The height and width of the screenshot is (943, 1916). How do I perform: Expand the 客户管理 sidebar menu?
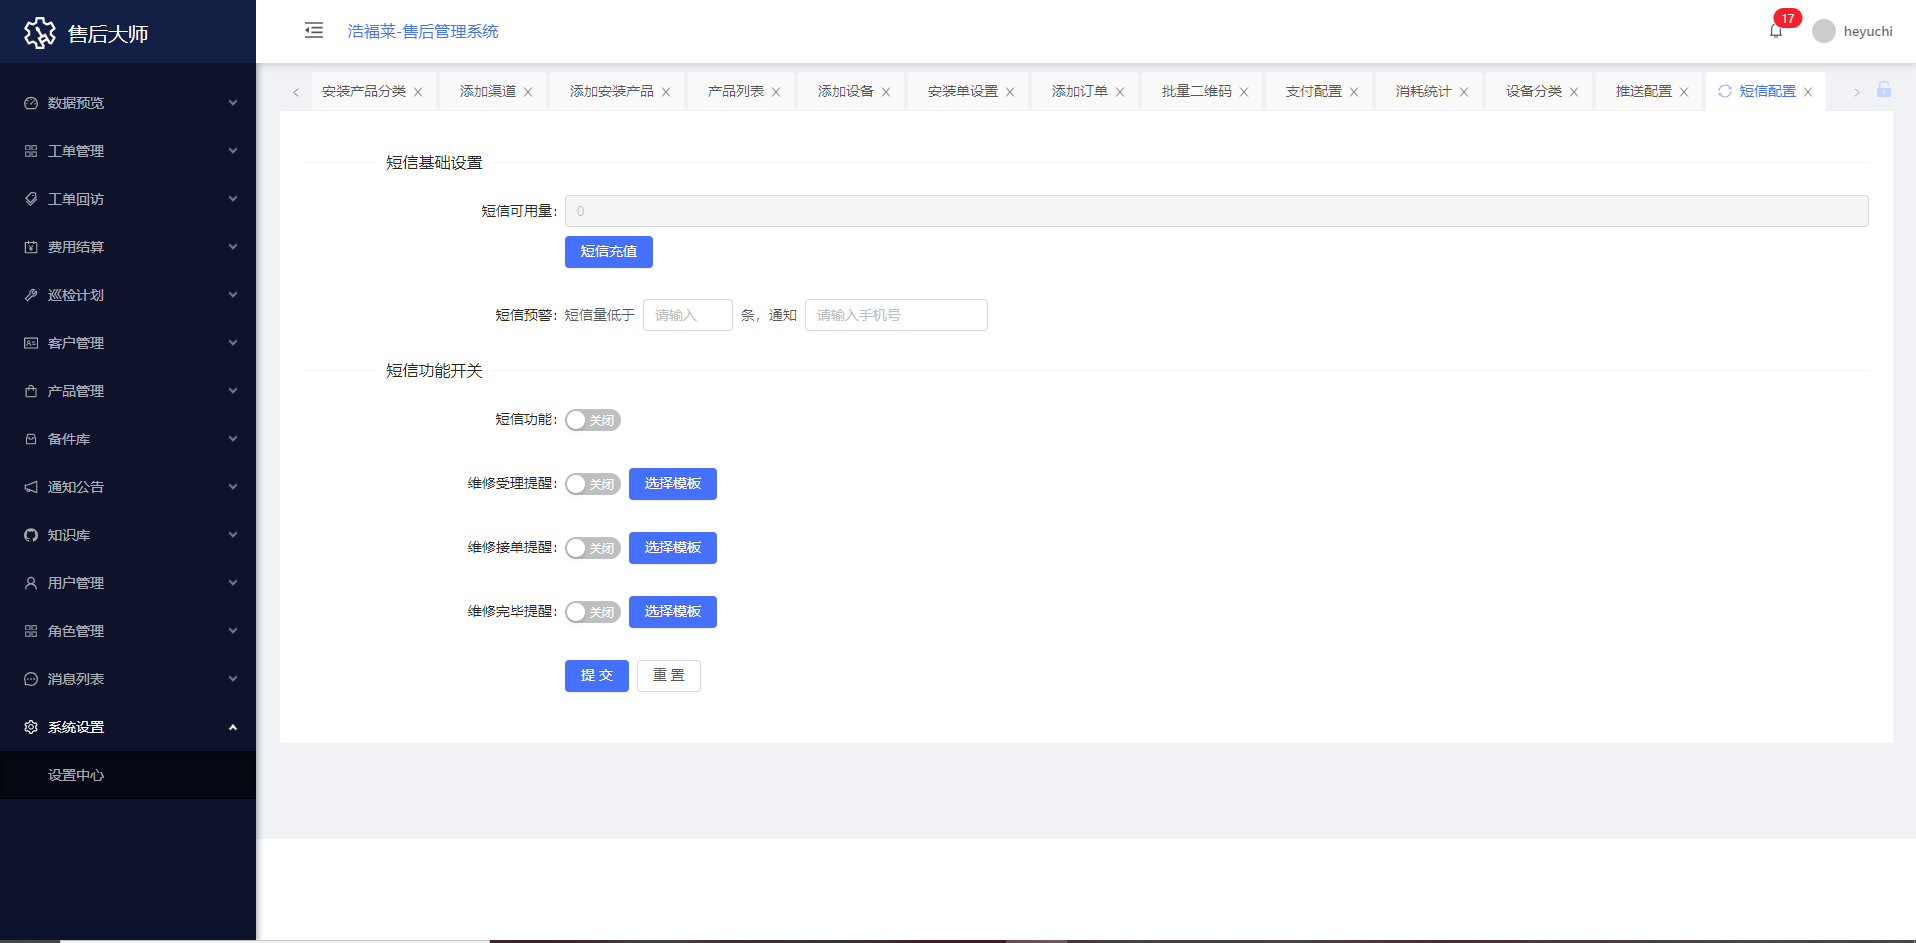pos(128,343)
